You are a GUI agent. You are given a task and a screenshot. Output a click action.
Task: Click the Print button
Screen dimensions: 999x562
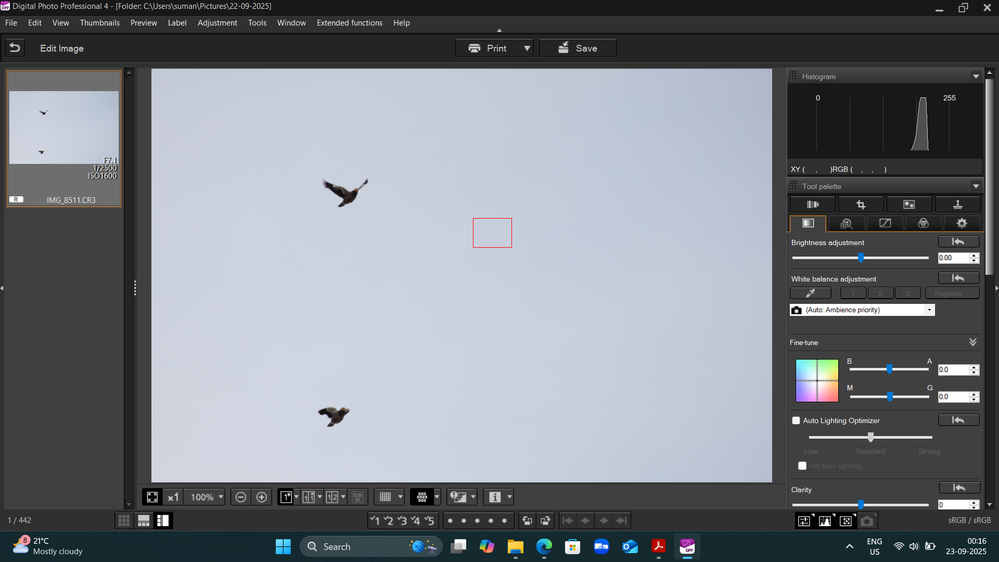[488, 48]
